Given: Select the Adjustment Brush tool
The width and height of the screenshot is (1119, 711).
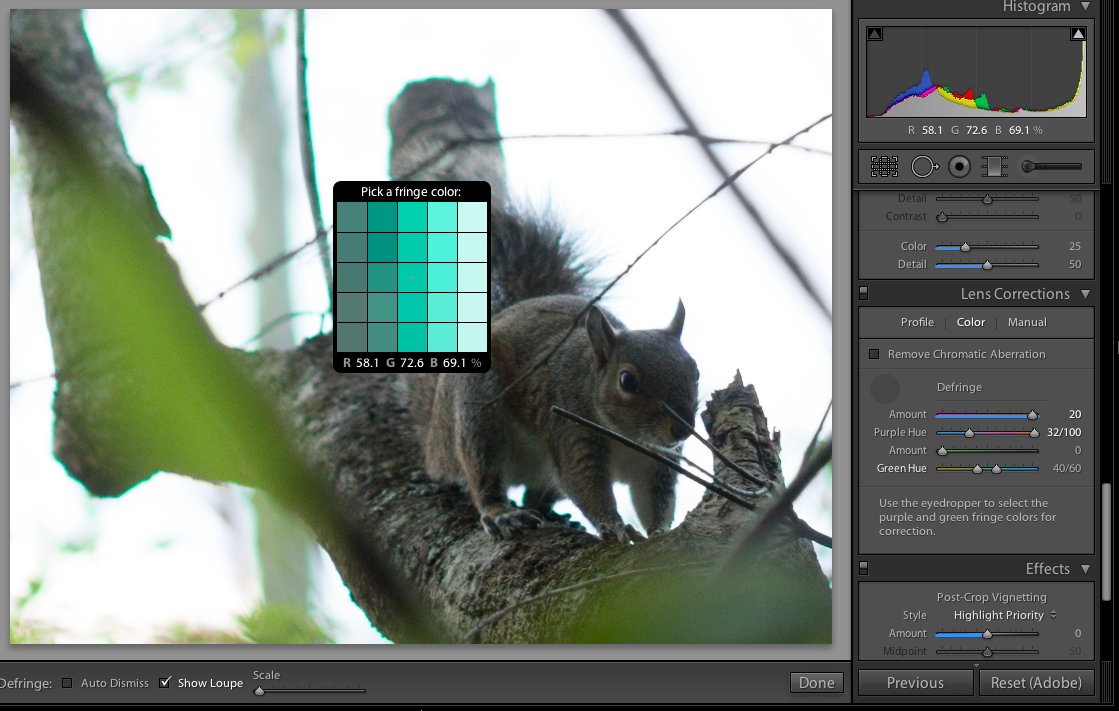Looking at the screenshot, I should tap(1051, 167).
